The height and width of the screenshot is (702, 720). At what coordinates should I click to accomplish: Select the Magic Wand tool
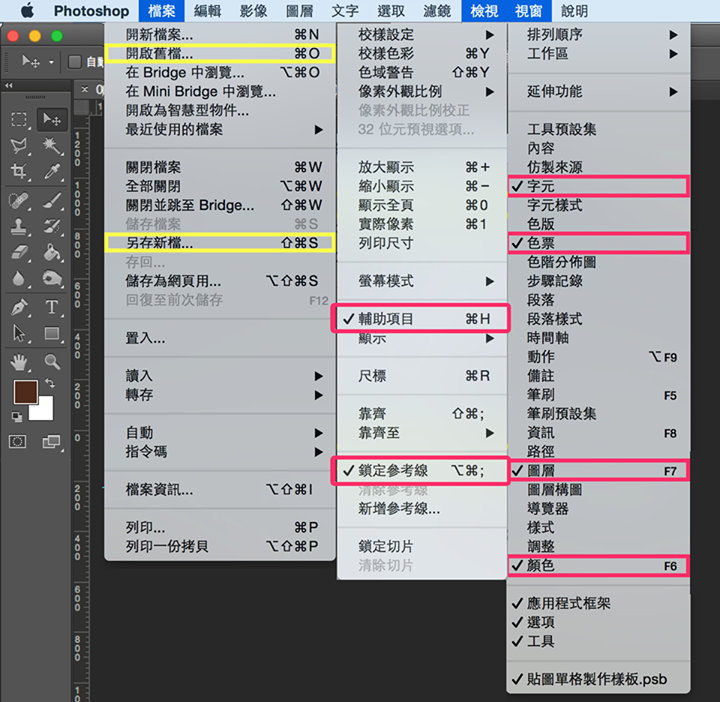(x=52, y=146)
